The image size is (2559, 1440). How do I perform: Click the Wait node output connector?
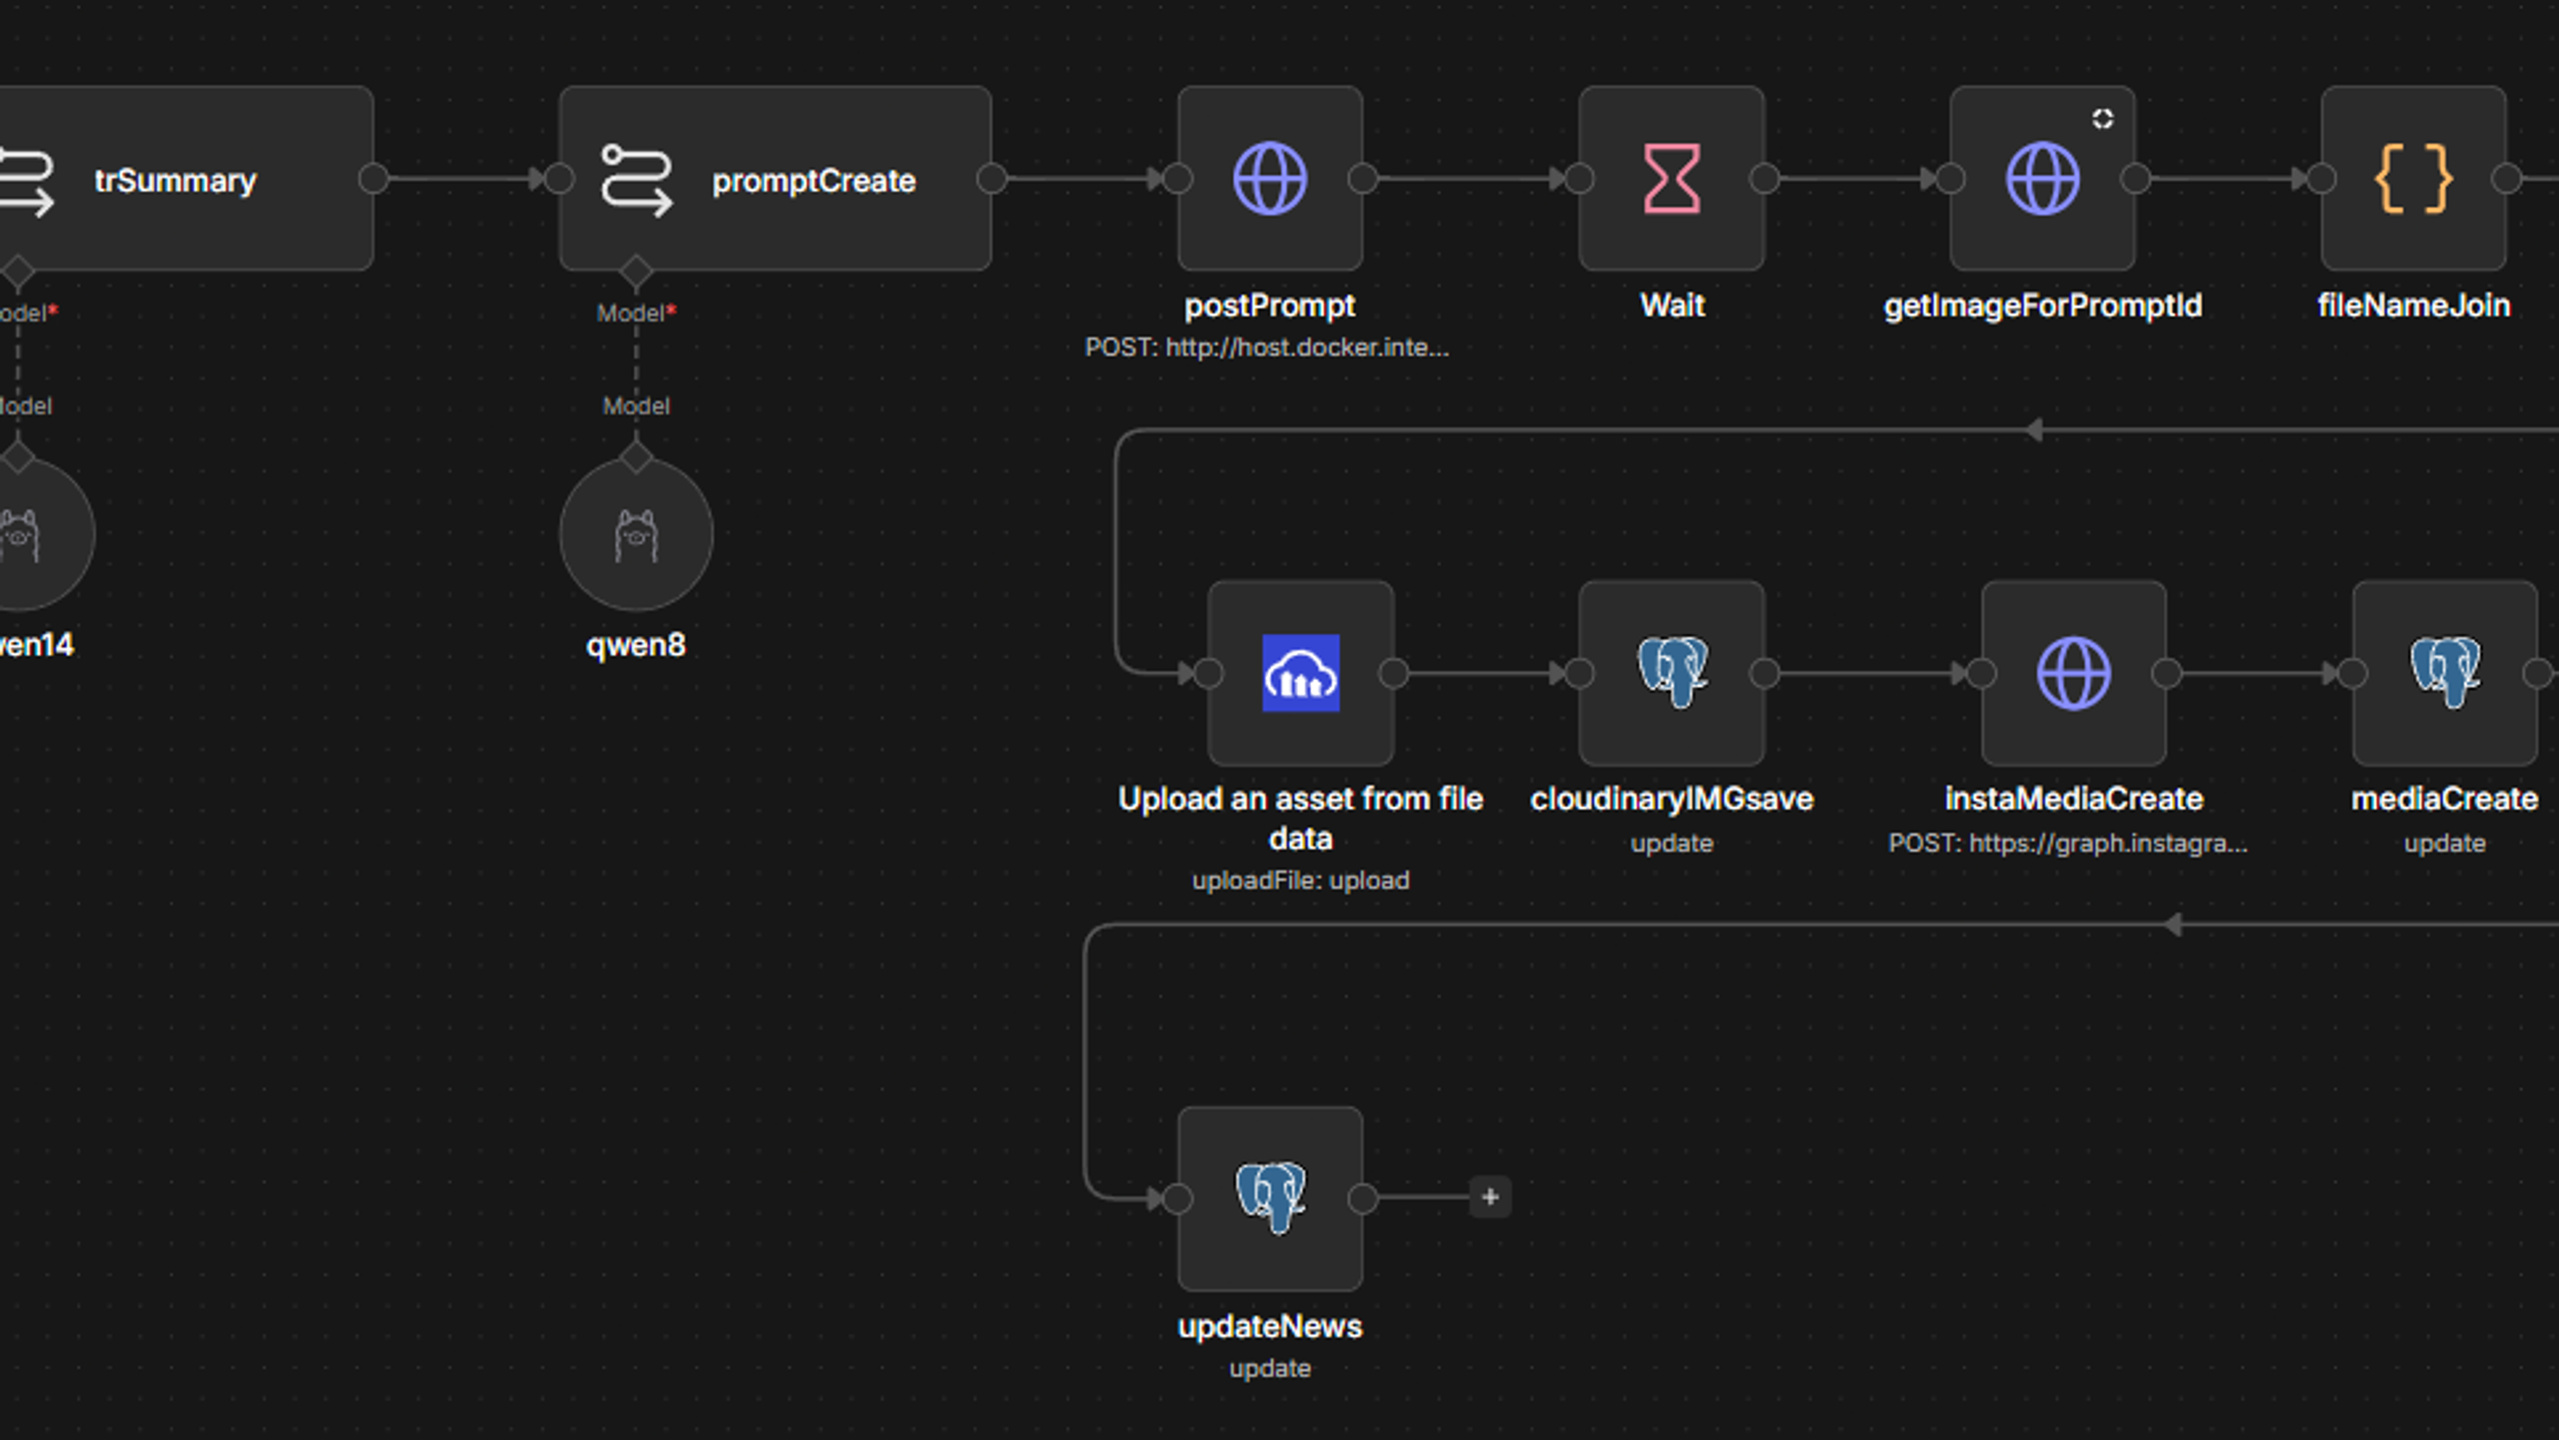pos(1765,179)
